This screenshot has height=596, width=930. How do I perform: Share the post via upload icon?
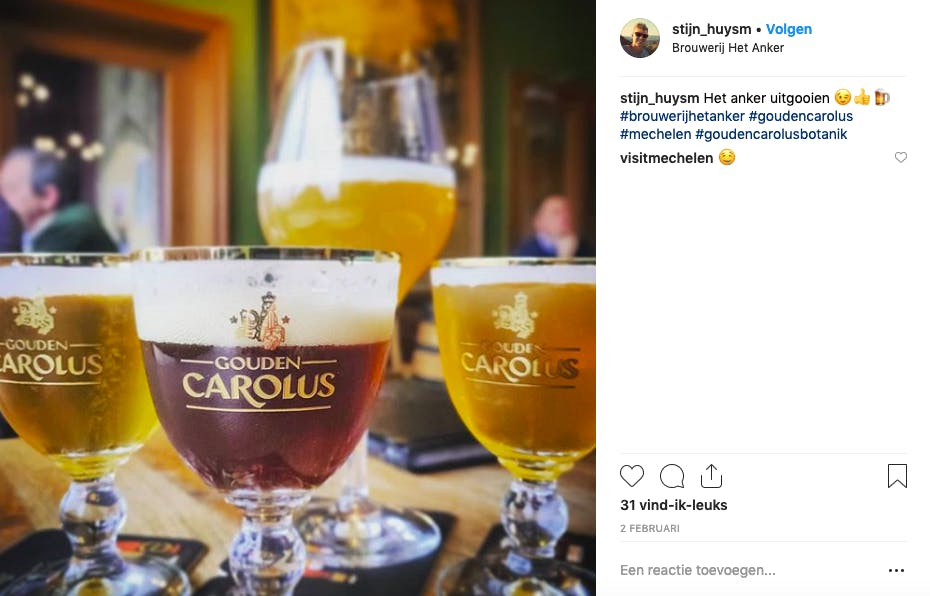711,476
